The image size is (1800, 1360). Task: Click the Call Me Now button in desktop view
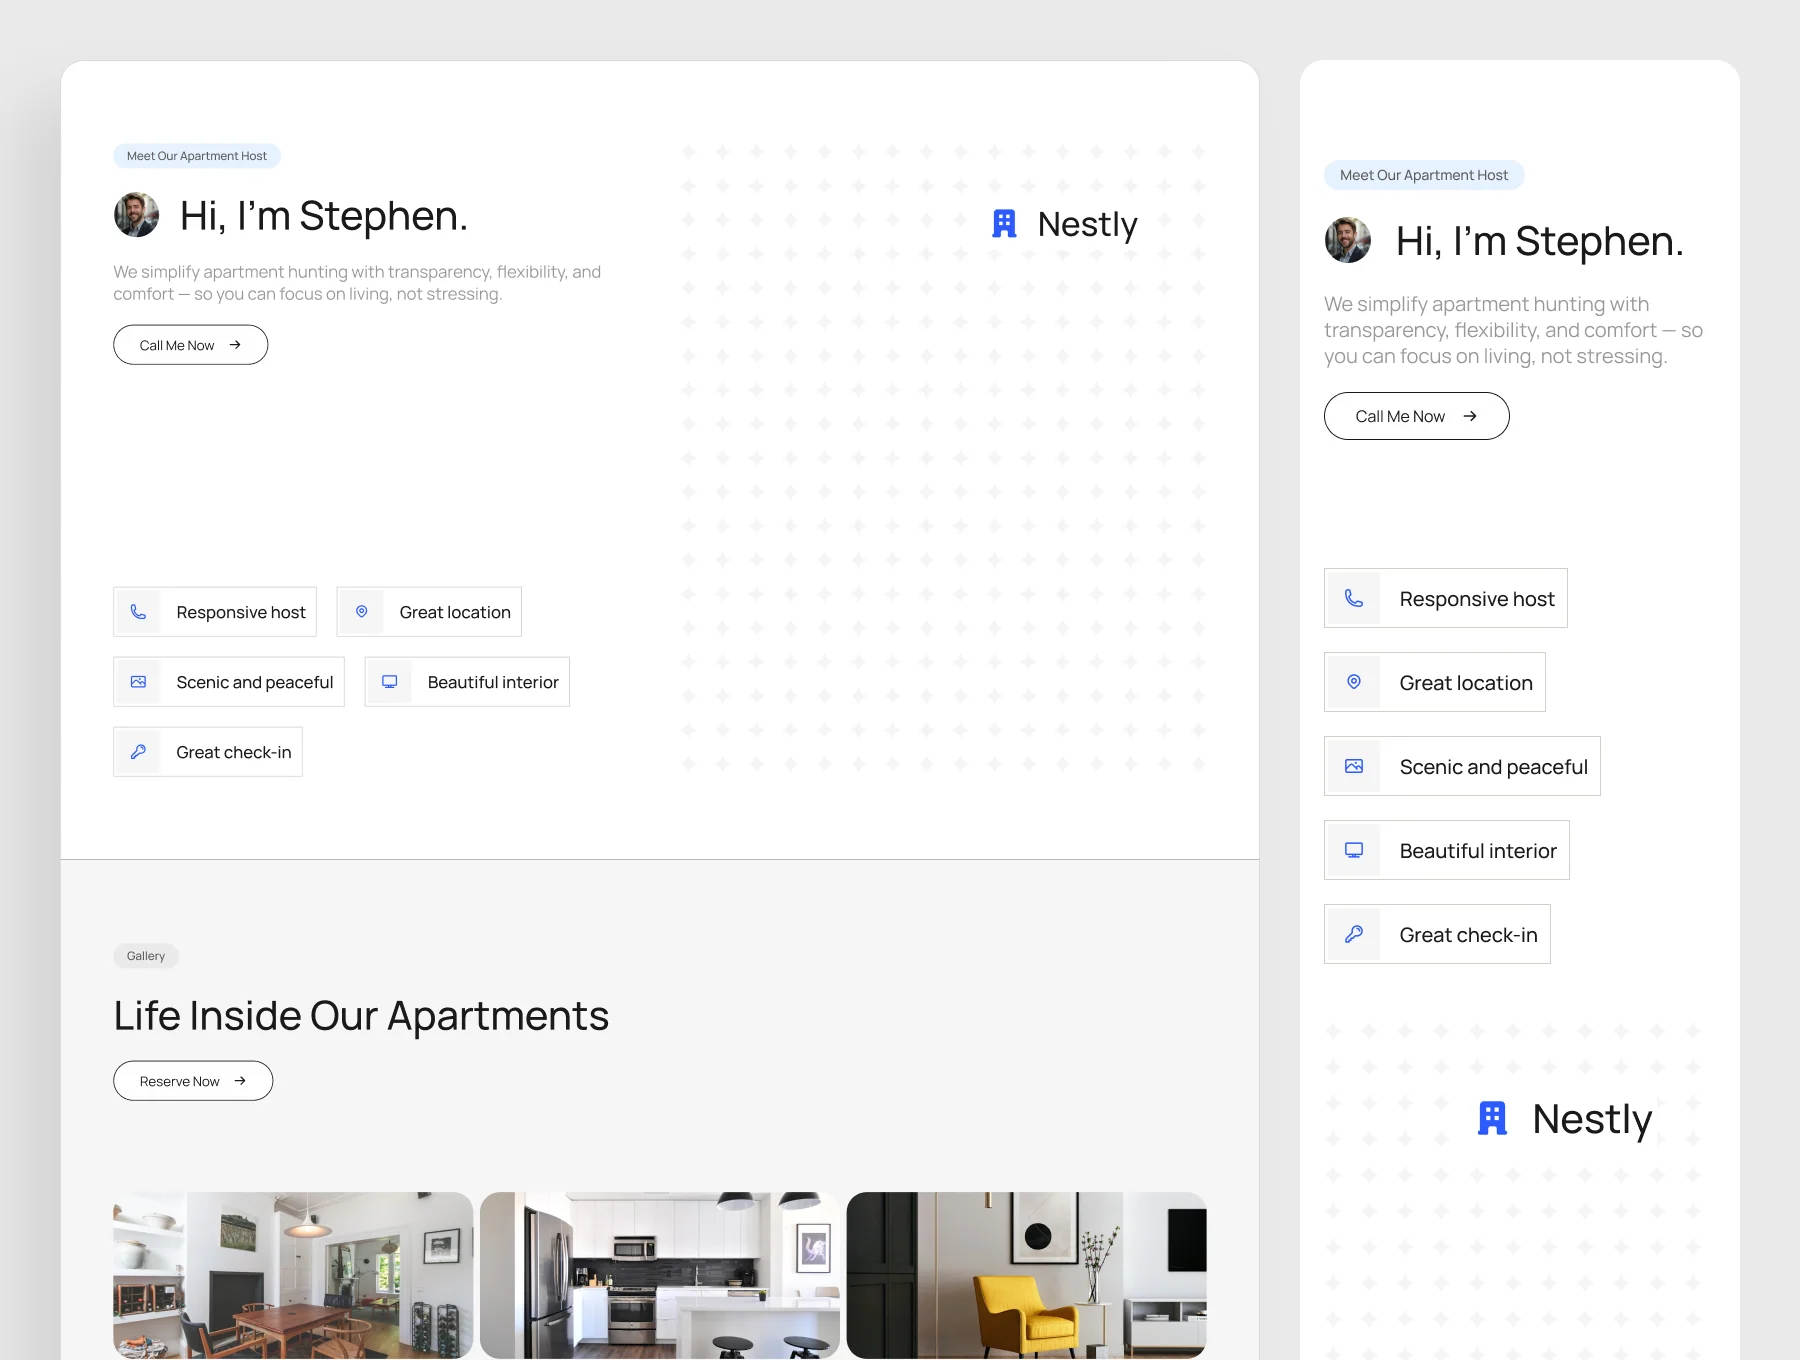coord(191,345)
